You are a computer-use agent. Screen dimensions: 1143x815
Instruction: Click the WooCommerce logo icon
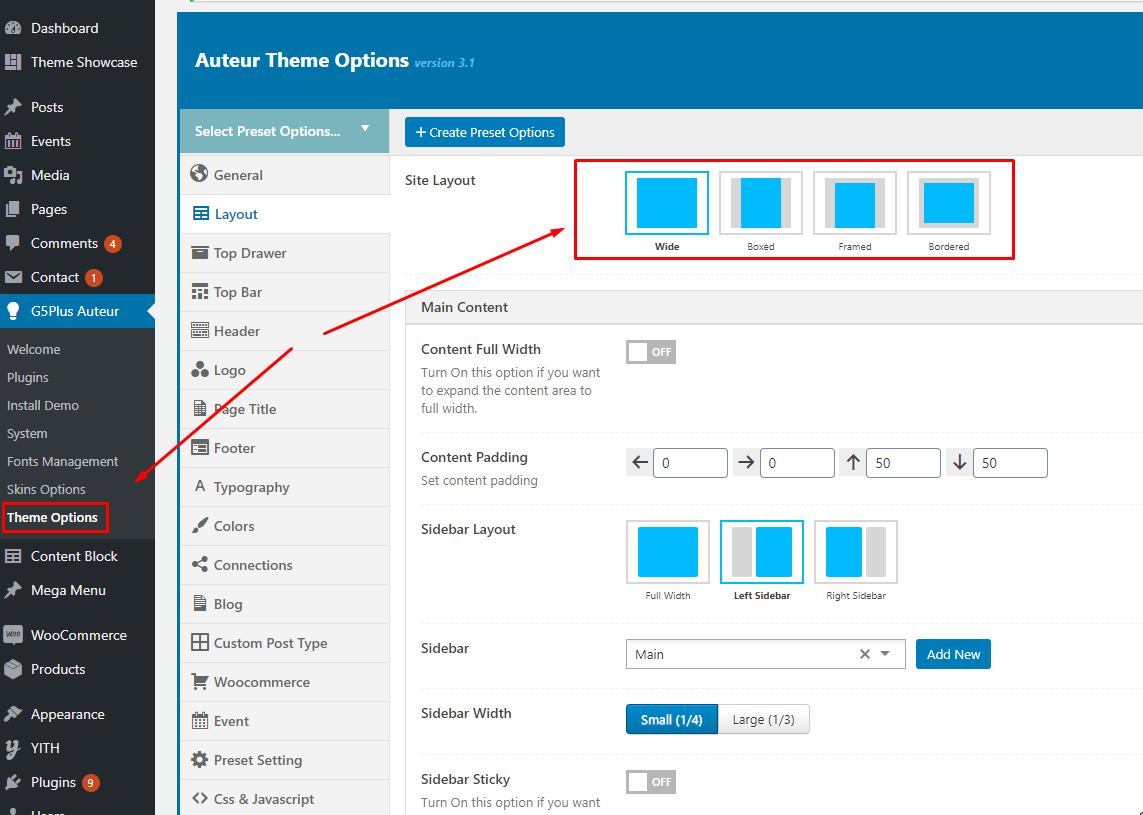click(12, 635)
